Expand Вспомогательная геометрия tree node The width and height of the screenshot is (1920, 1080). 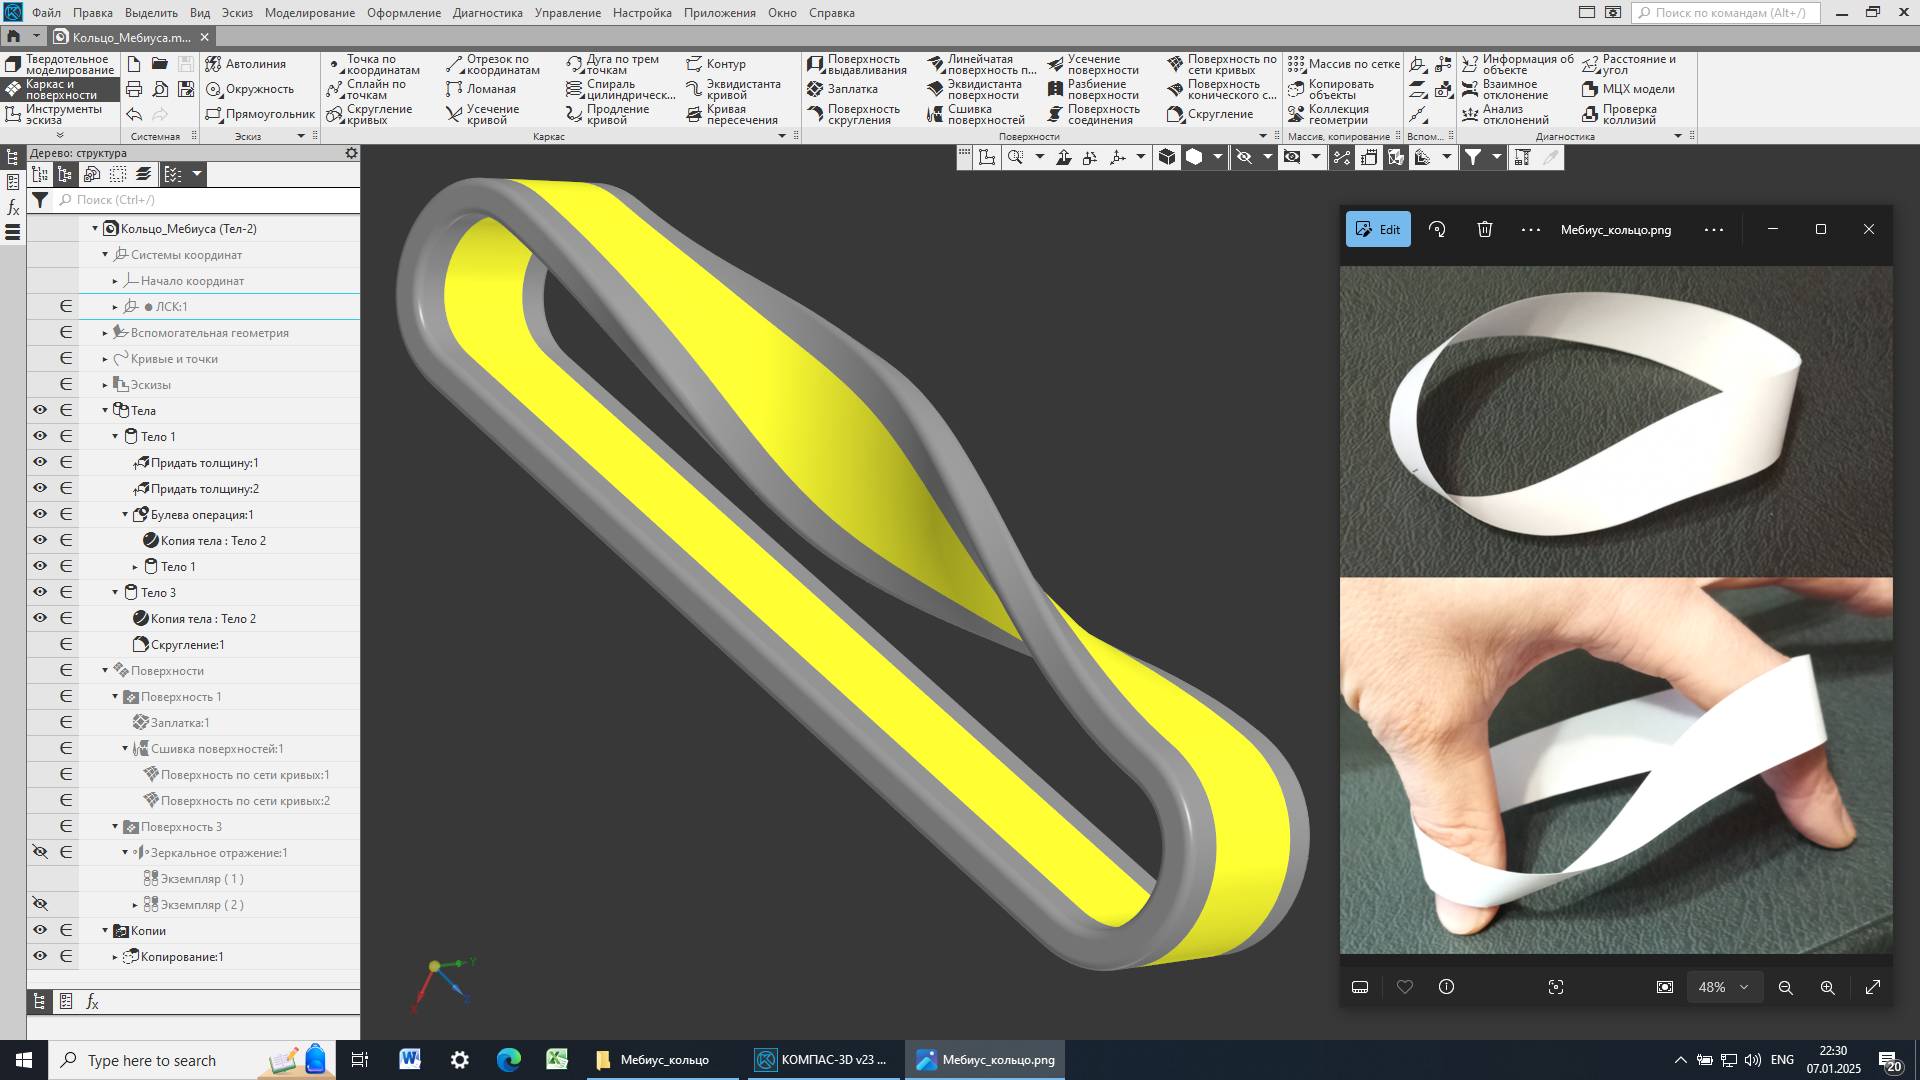105,333
